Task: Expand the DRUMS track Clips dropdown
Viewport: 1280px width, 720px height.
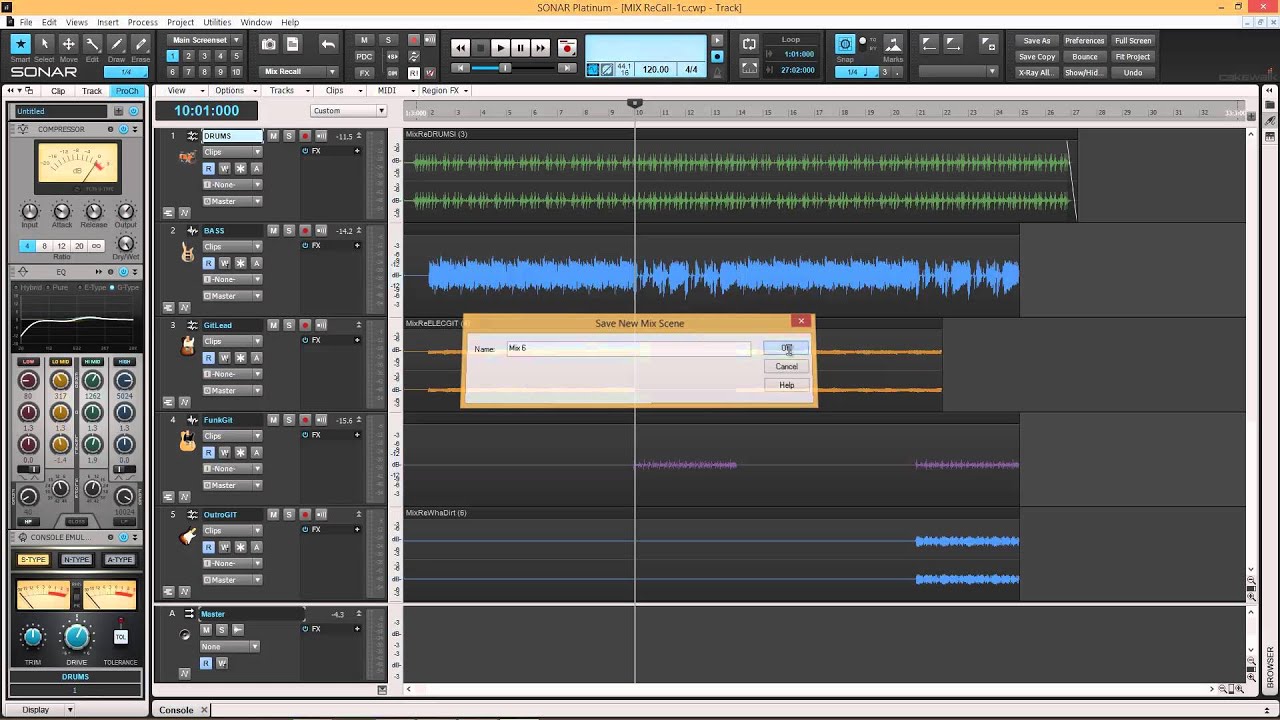Action: point(232,152)
